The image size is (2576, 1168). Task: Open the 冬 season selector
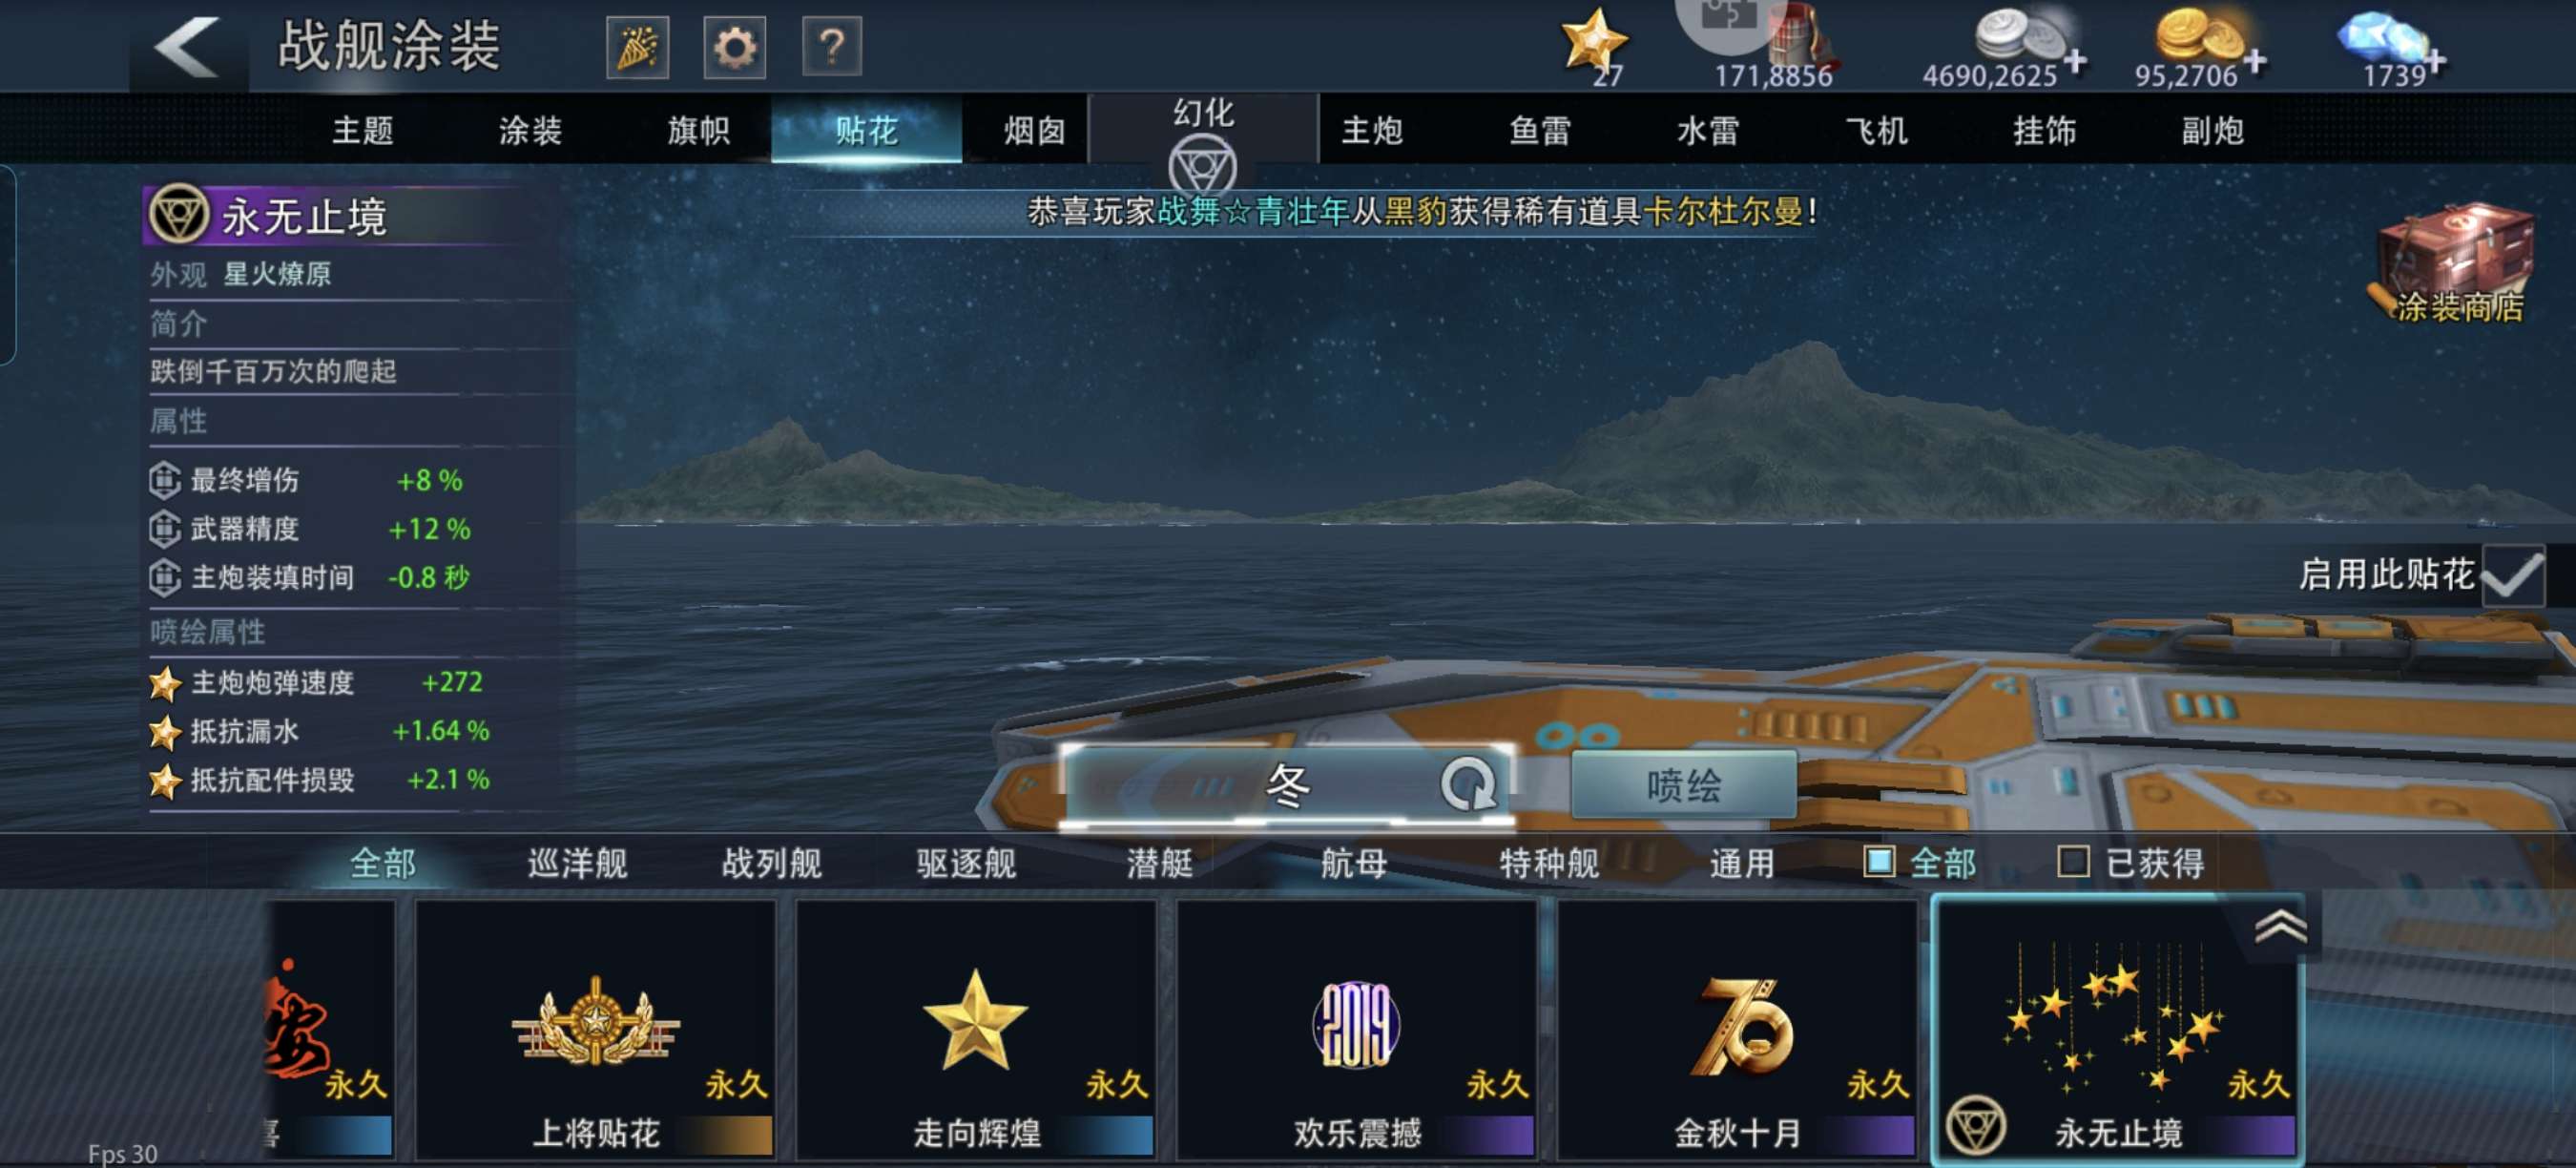coord(1287,785)
